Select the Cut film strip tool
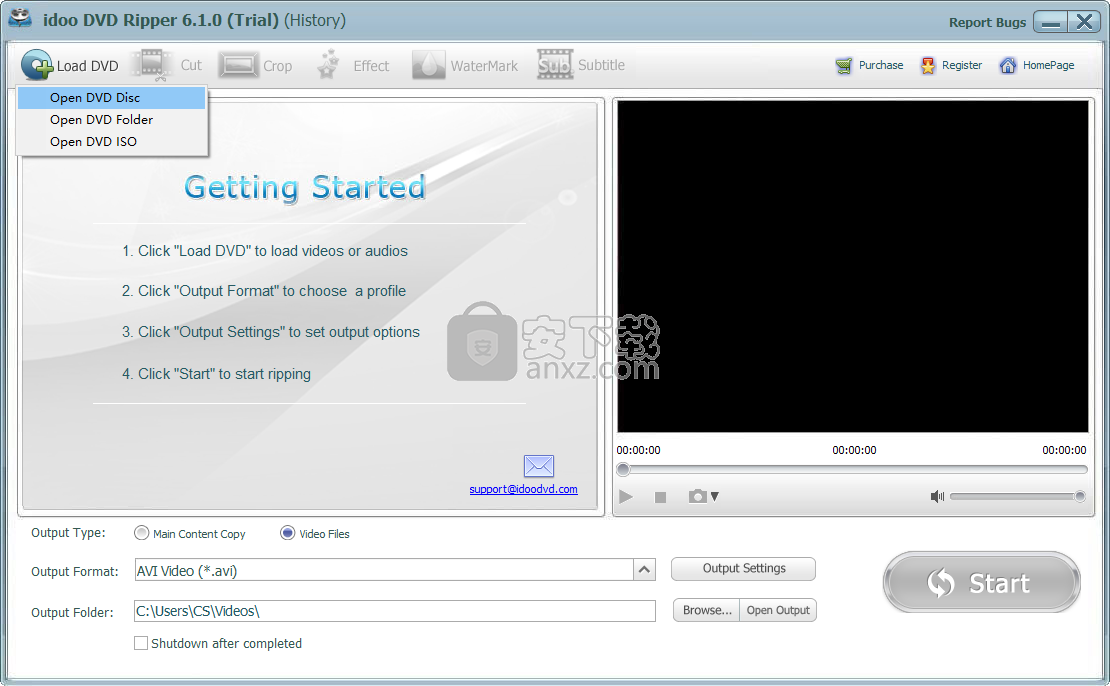Image resolution: width=1110 pixels, height=686 pixels. point(153,65)
